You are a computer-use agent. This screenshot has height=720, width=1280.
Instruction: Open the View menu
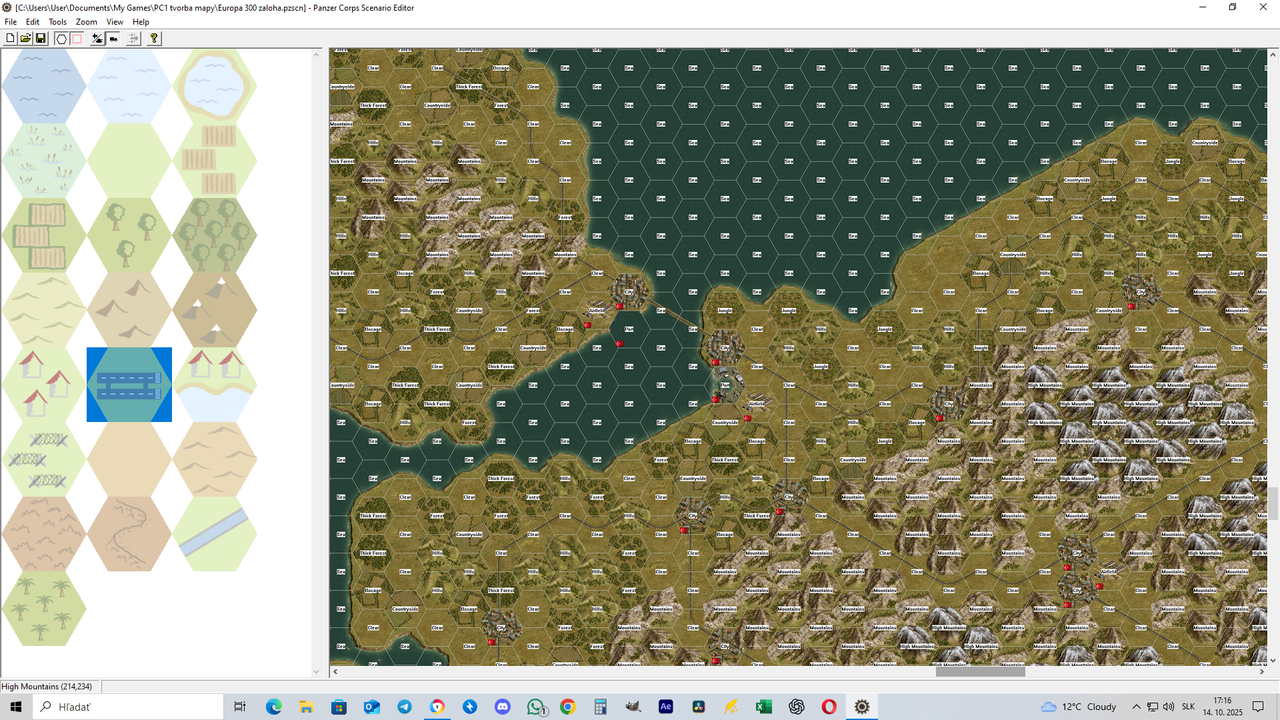point(115,22)
